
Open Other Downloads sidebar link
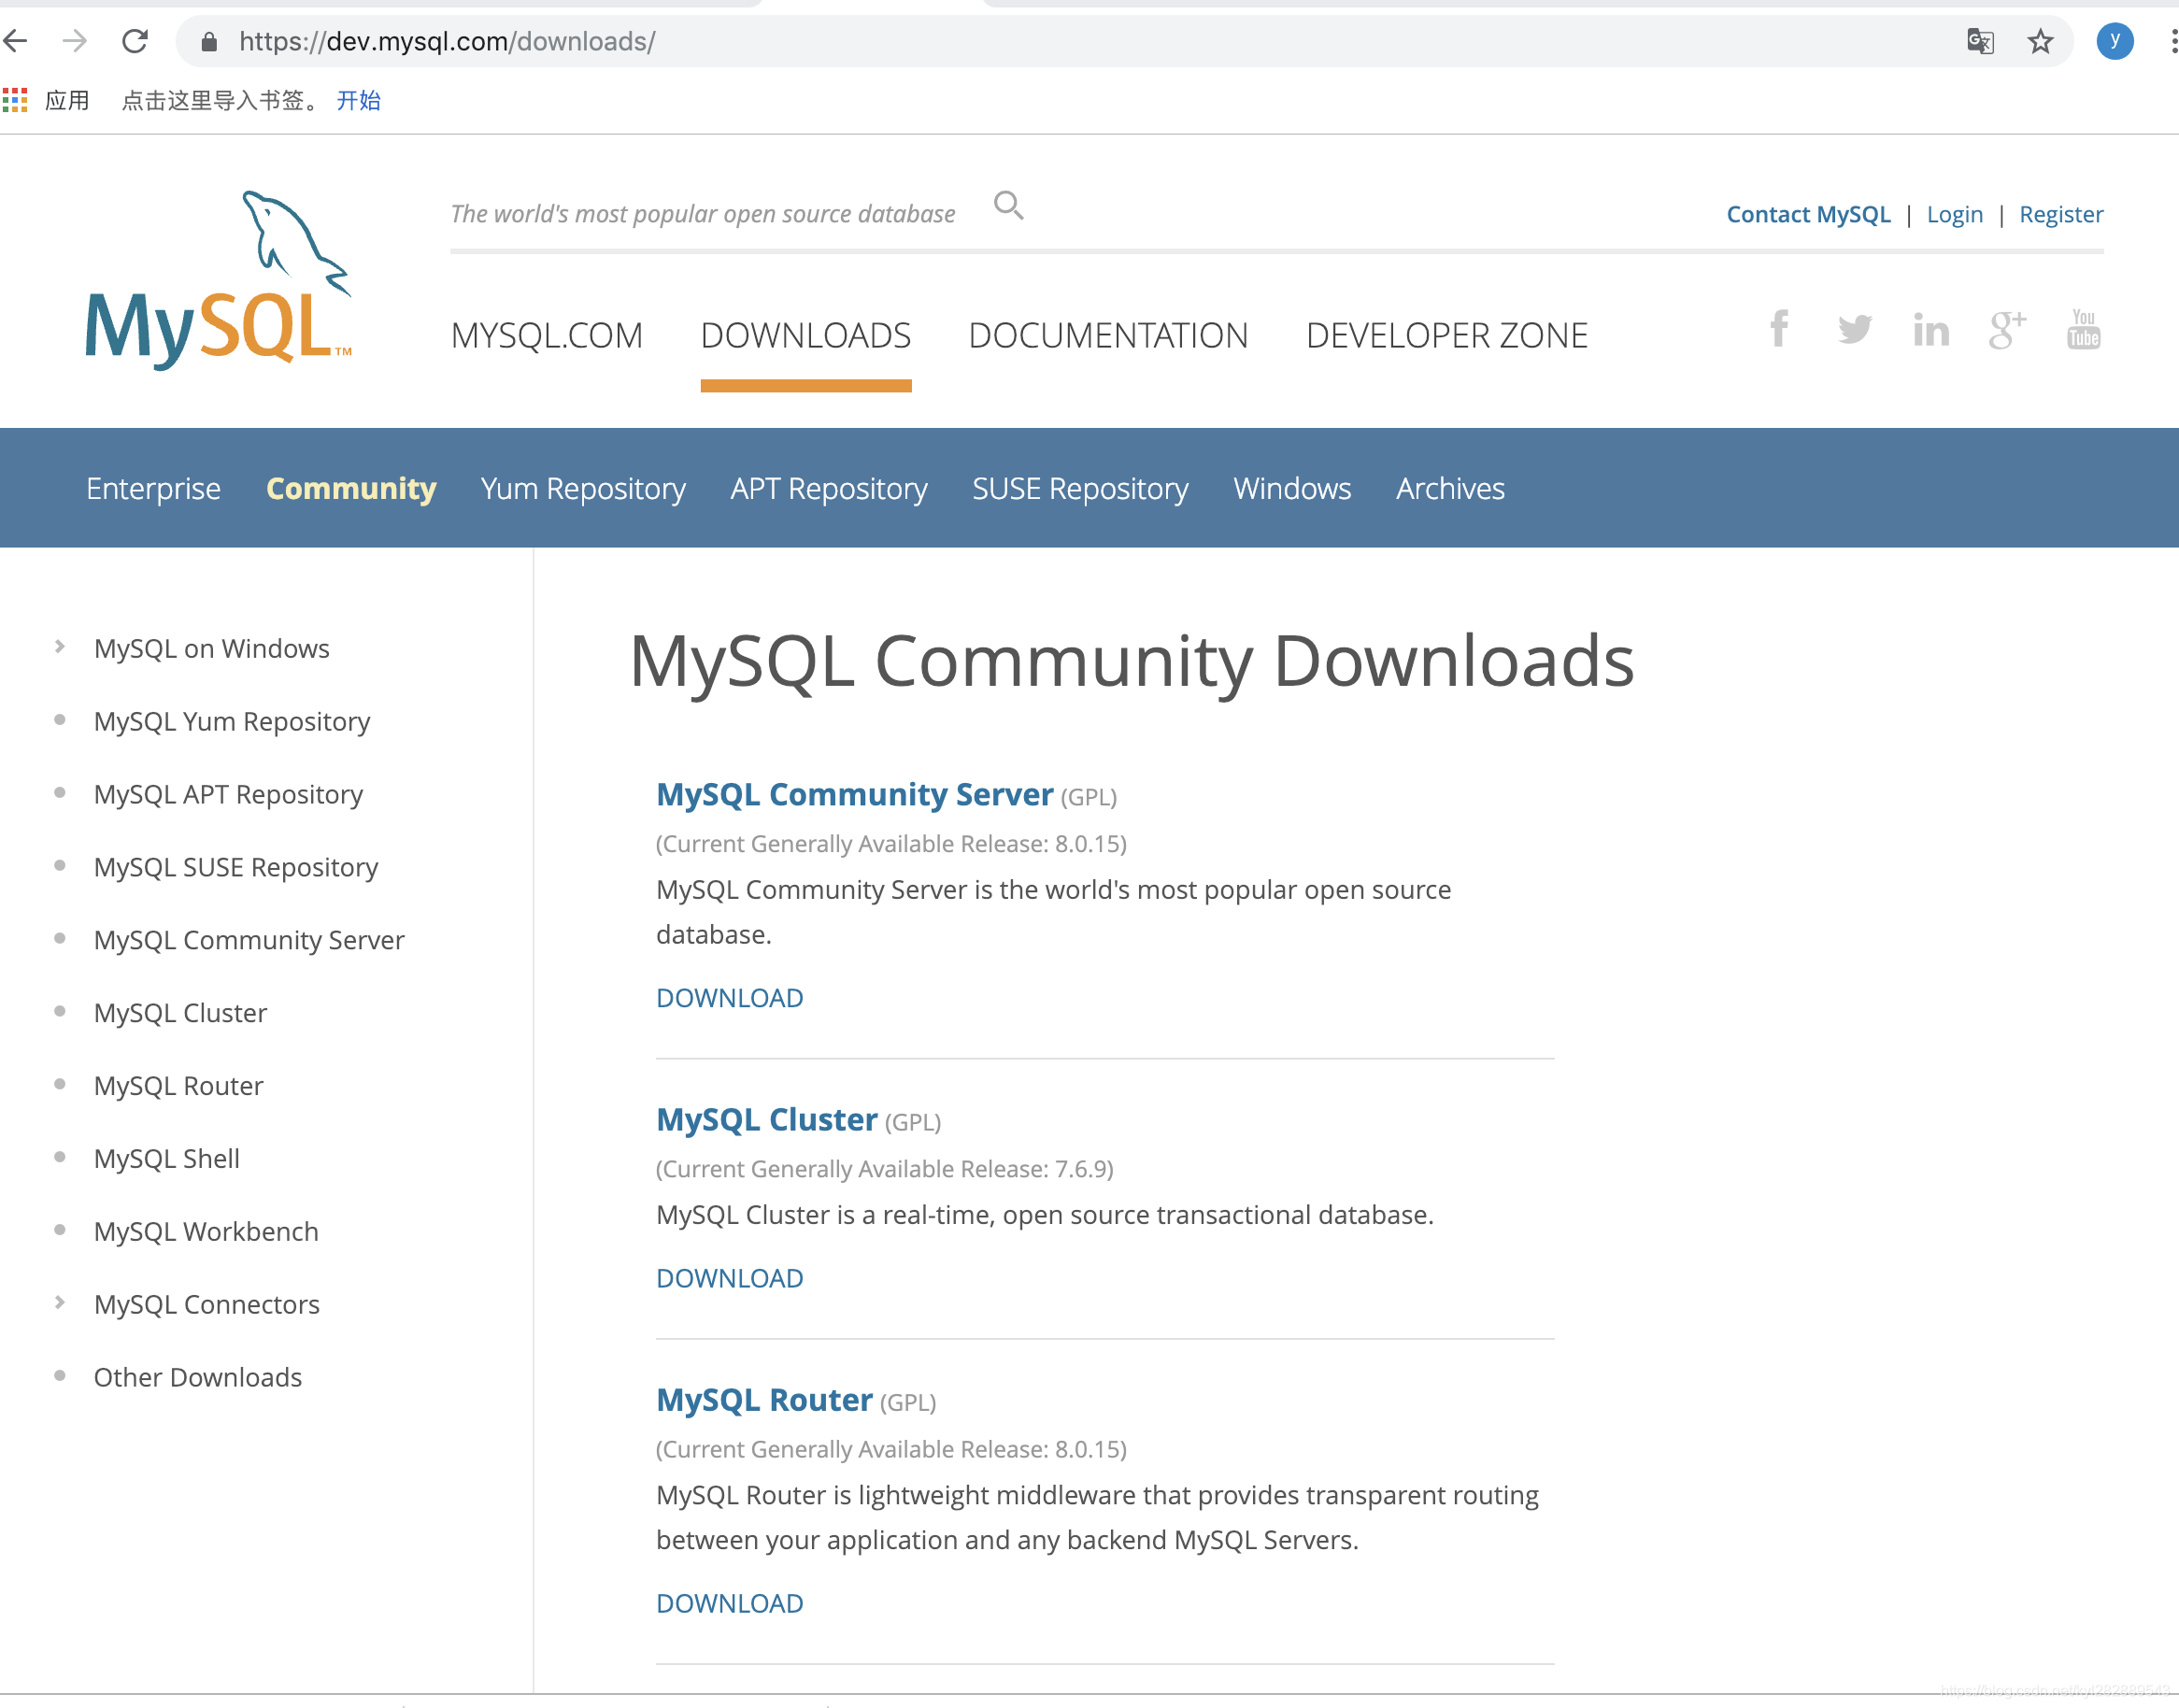(197, 1378)
